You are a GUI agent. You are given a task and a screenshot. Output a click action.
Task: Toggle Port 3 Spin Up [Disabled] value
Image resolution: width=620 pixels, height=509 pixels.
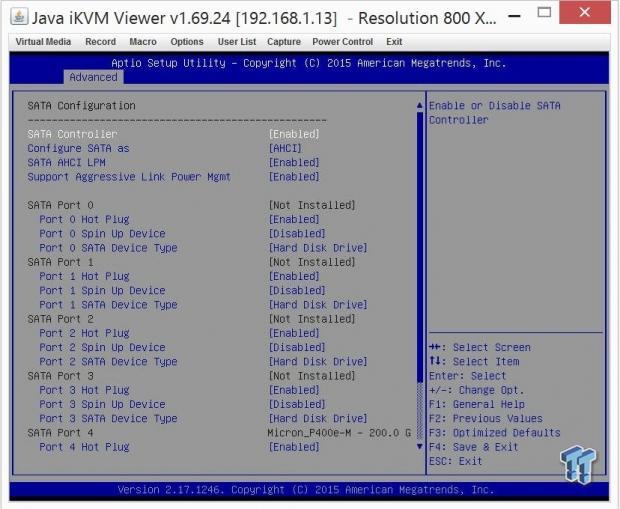297,405
